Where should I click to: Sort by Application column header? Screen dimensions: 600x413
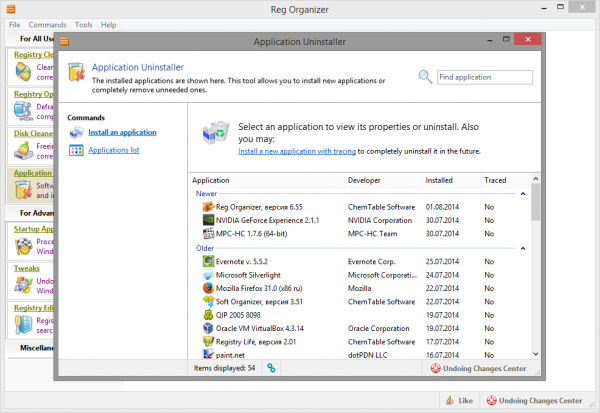tap(267, 180)
